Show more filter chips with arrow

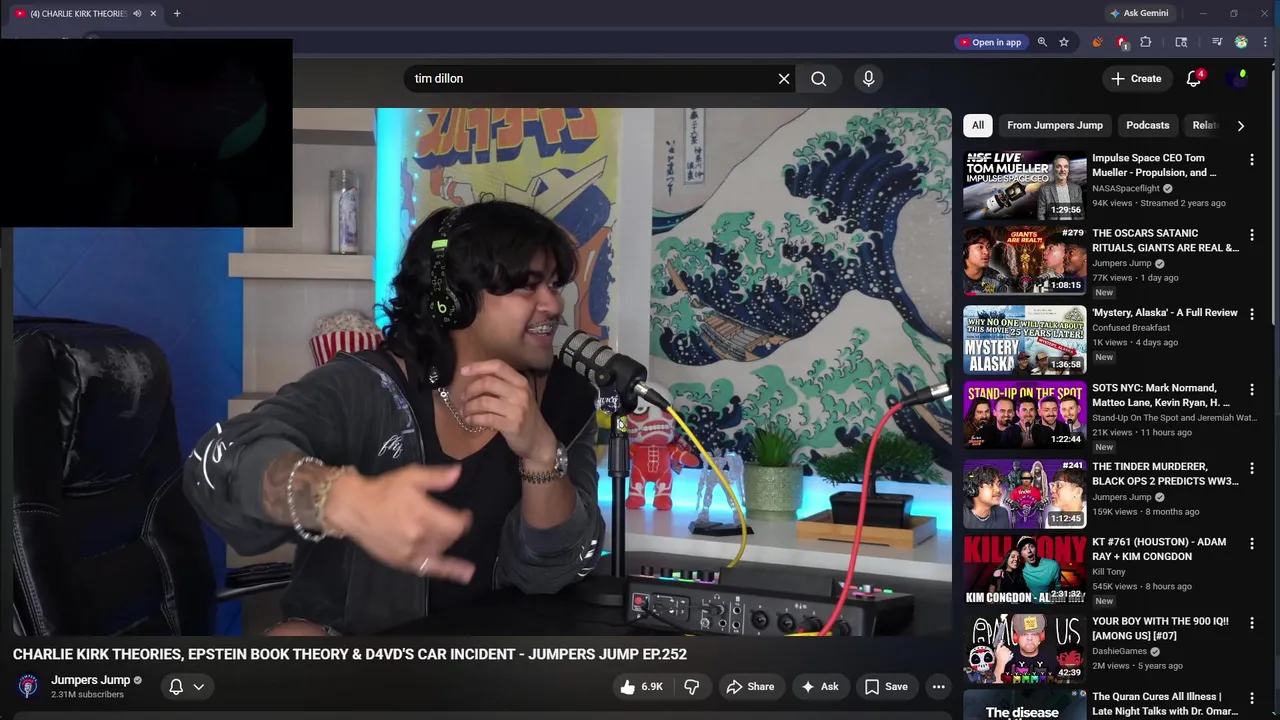click(x=1241, y=125)
